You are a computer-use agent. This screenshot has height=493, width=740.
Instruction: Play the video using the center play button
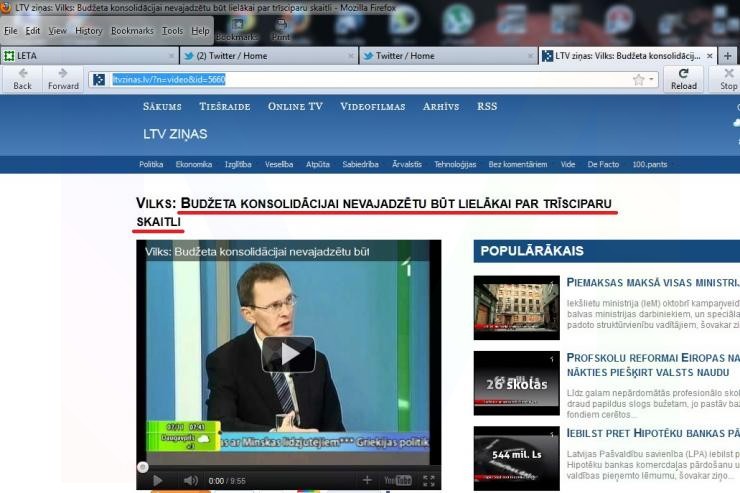pos(289,353)
